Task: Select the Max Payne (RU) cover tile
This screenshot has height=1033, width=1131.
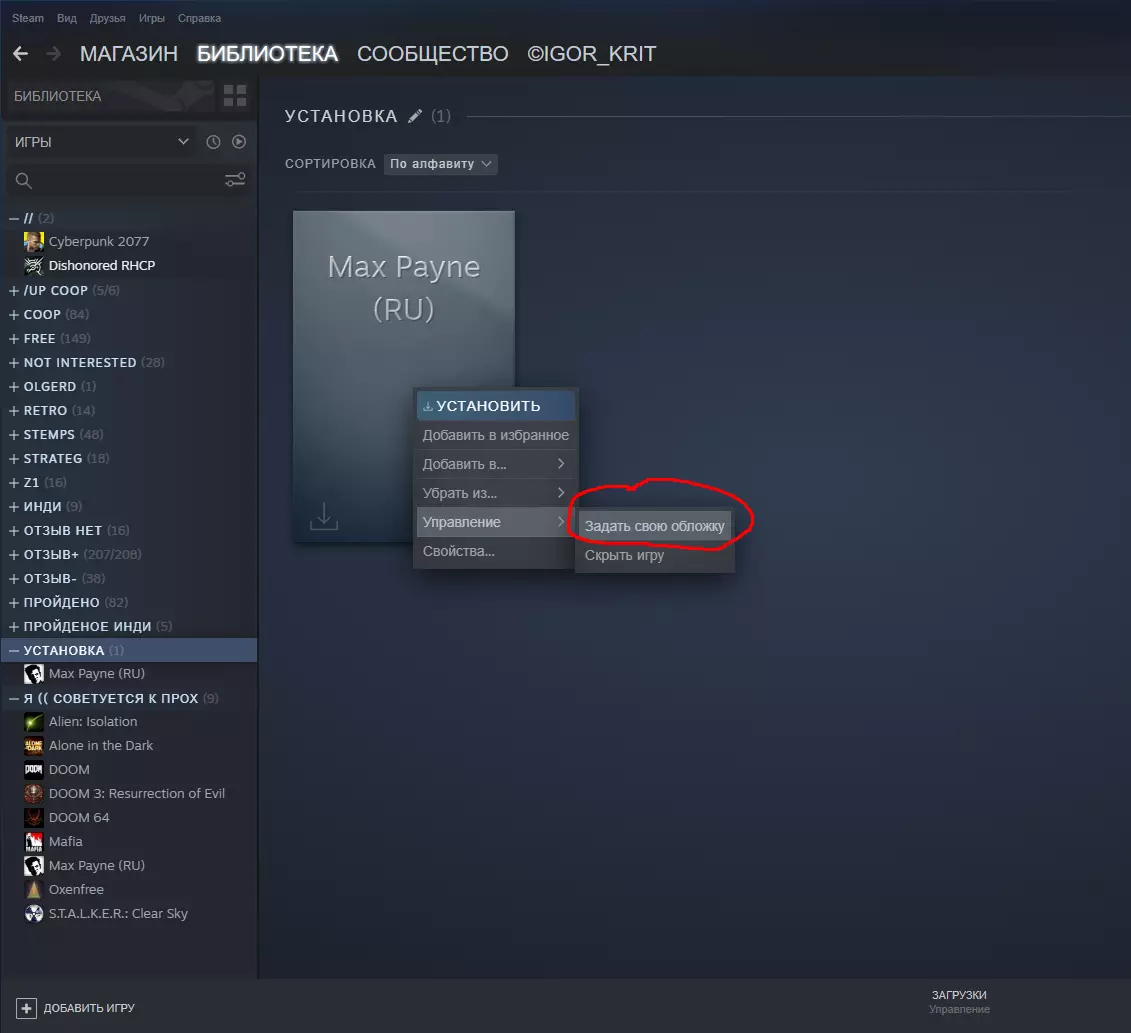Action: (x=404, y=376)
